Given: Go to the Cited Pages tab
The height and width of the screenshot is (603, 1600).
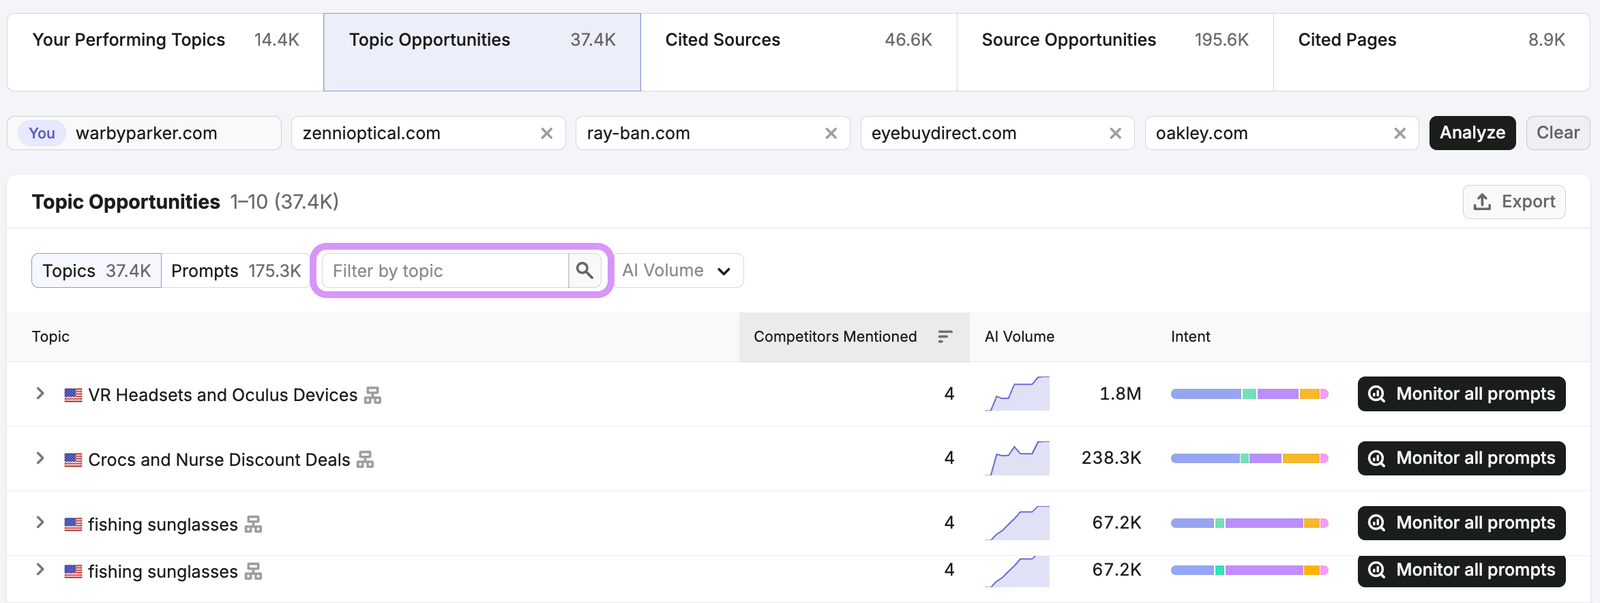Looking at the screenshot, I should point(1431,52).
